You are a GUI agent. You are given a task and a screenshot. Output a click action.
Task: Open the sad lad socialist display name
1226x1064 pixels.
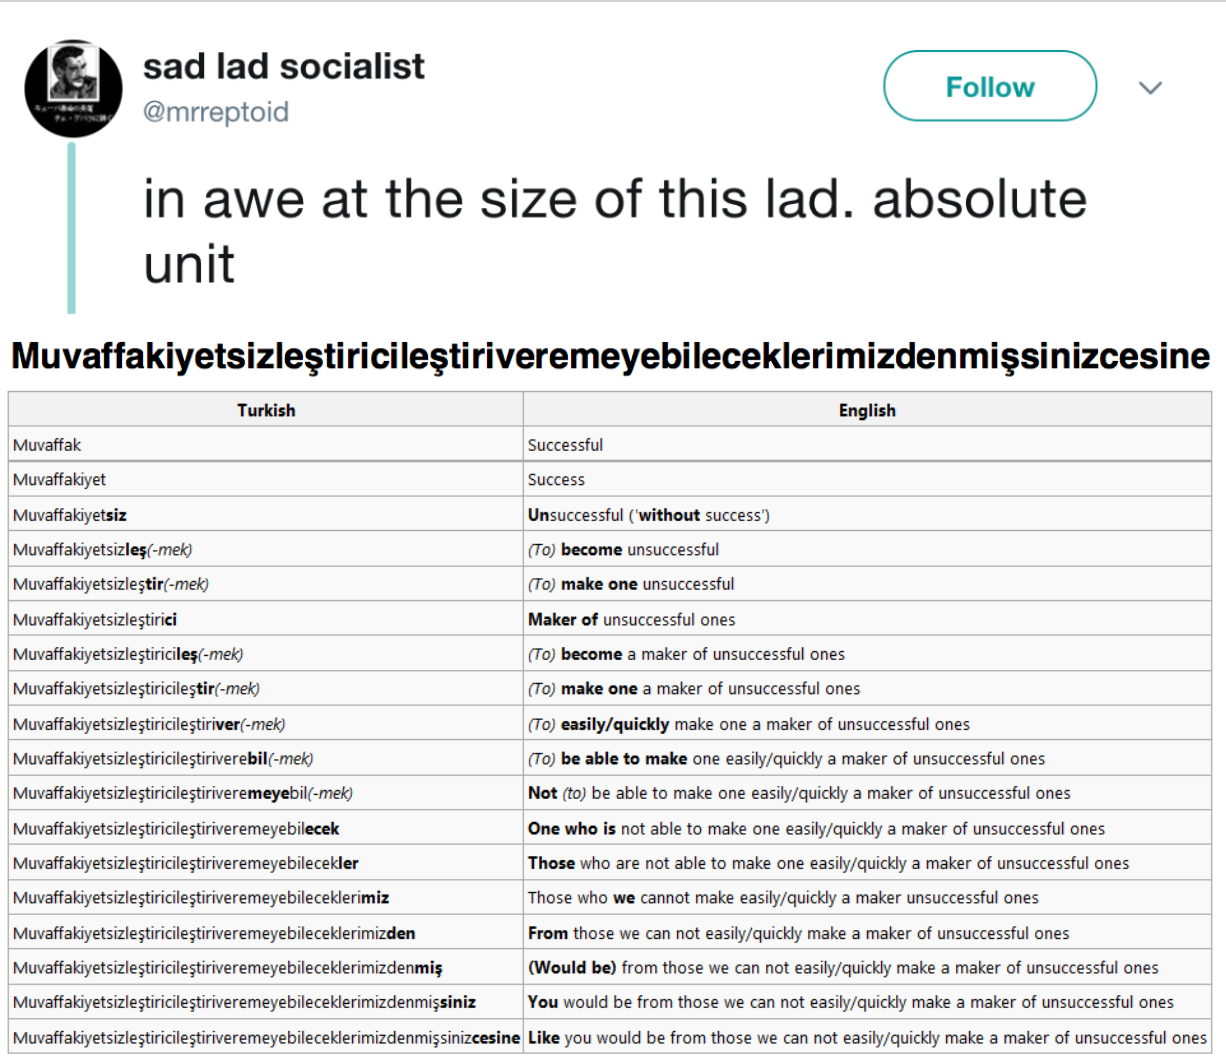pyautogui.click(x=283, y=66)
